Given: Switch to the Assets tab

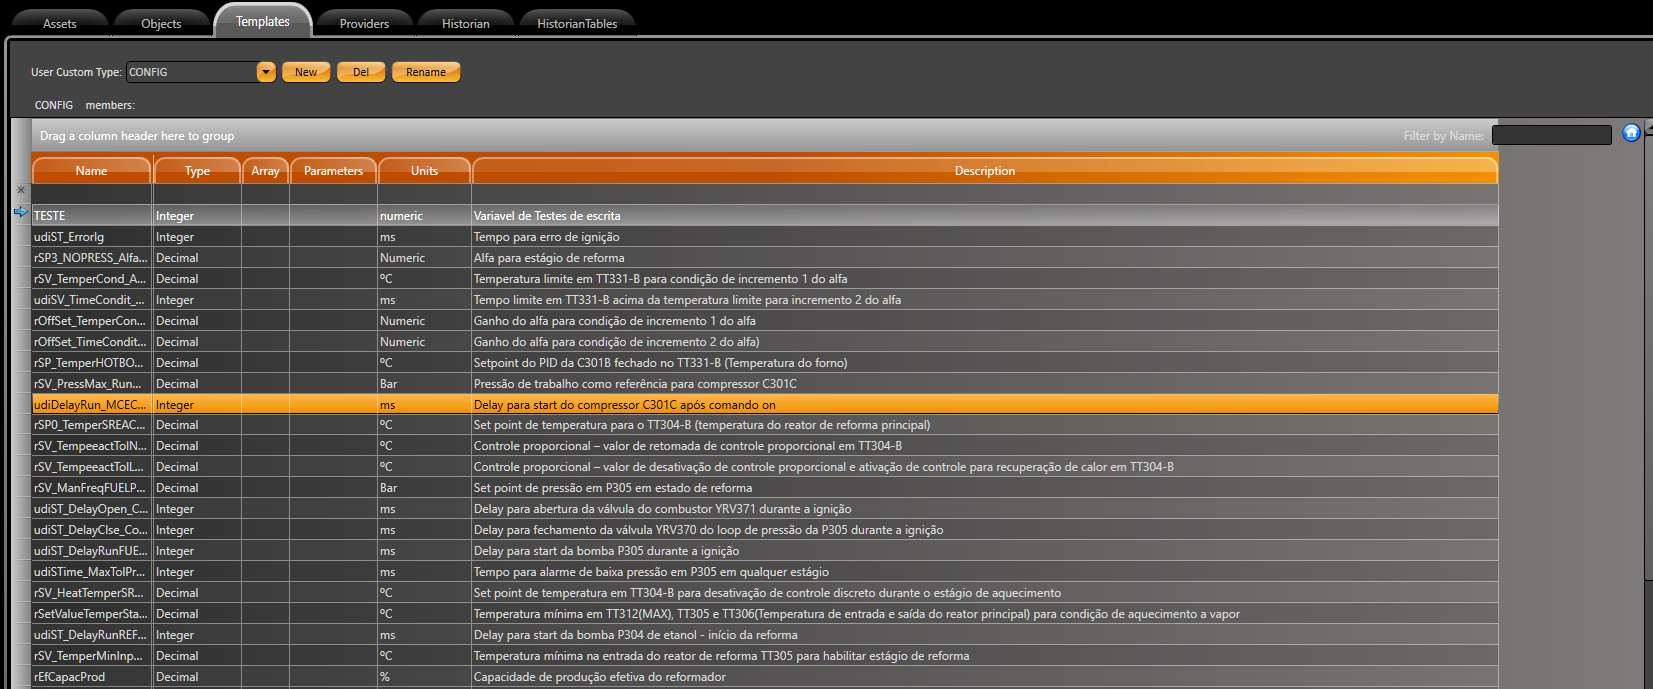Looking at the screenshot, I should coord(60,23).
